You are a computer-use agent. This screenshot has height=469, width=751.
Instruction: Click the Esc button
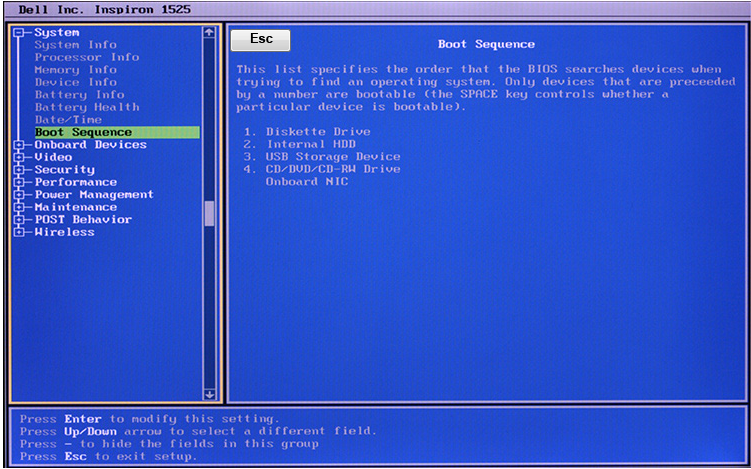(260, 40)
